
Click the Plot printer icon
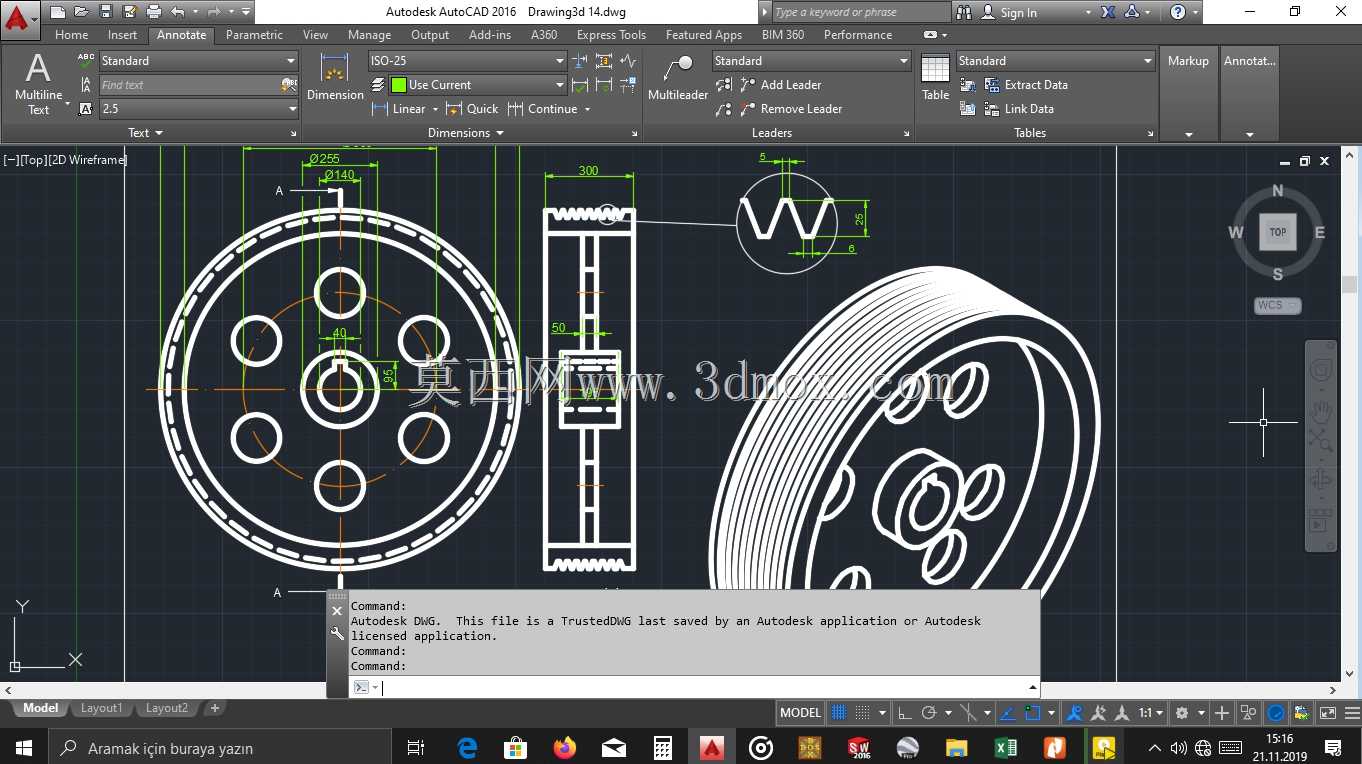pos(154,12)
